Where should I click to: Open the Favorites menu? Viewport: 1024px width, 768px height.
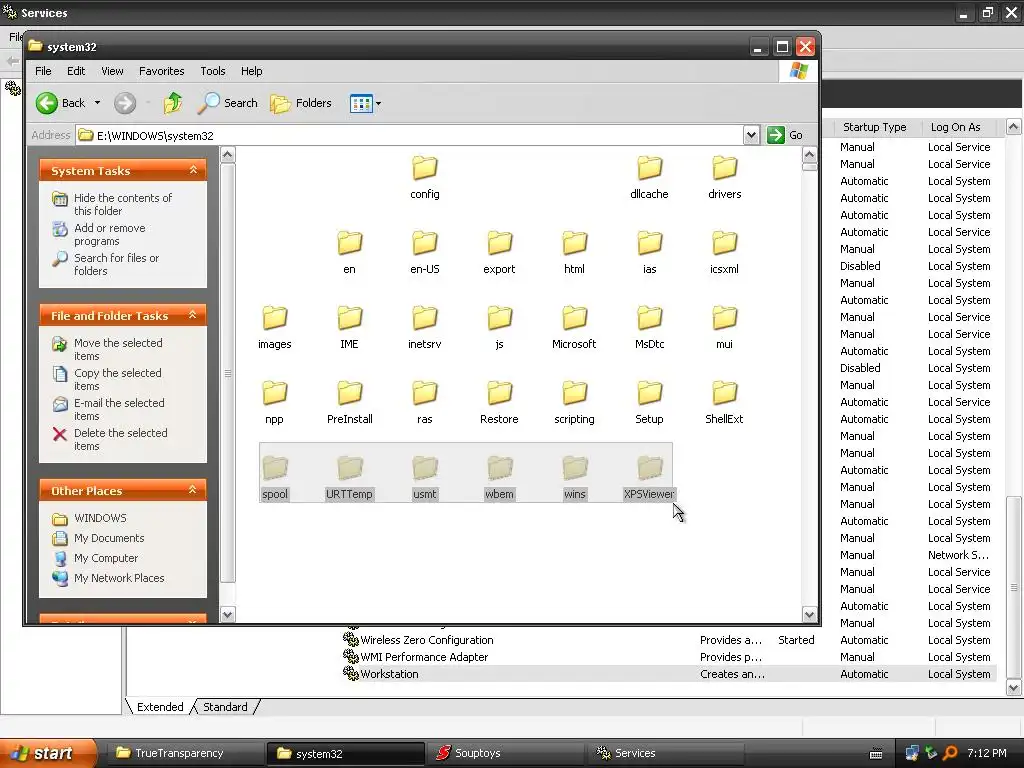coord(161,71)
